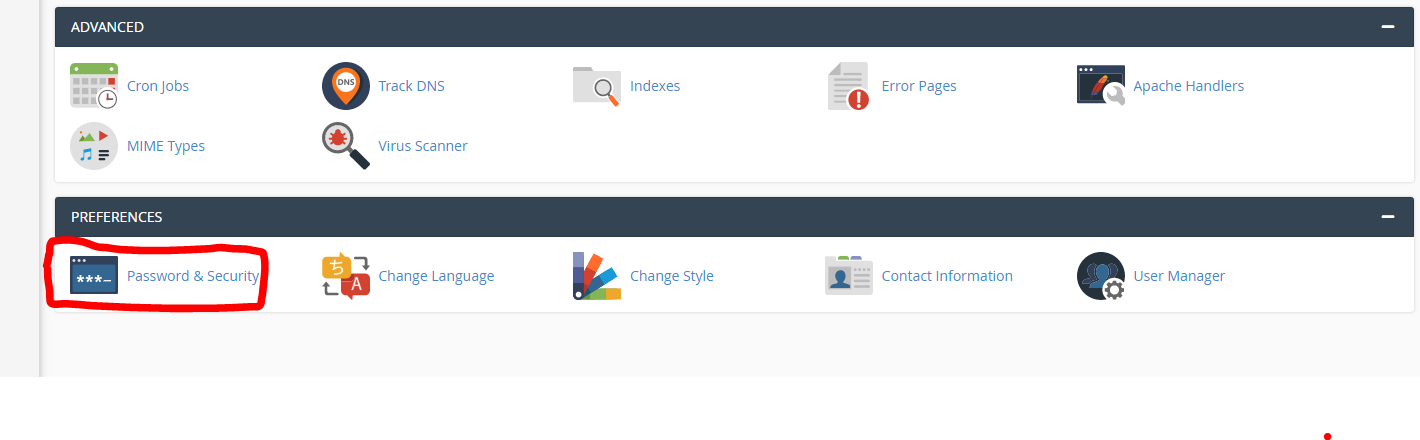Click the Track DNS pin icon
This screenshot has width=1420, height=440.
(345, 86)
